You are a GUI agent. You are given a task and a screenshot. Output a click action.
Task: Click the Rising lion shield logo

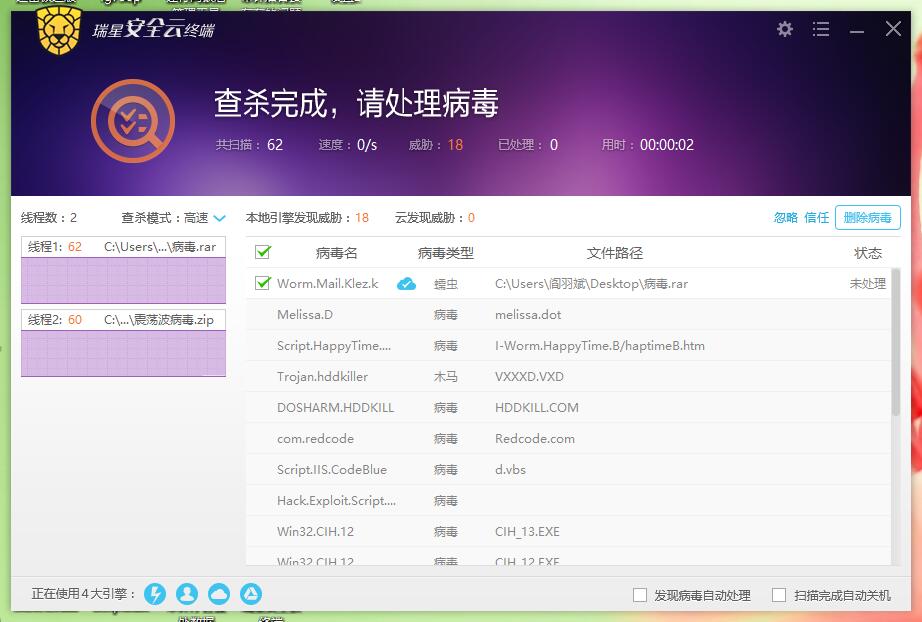point(59,31)
